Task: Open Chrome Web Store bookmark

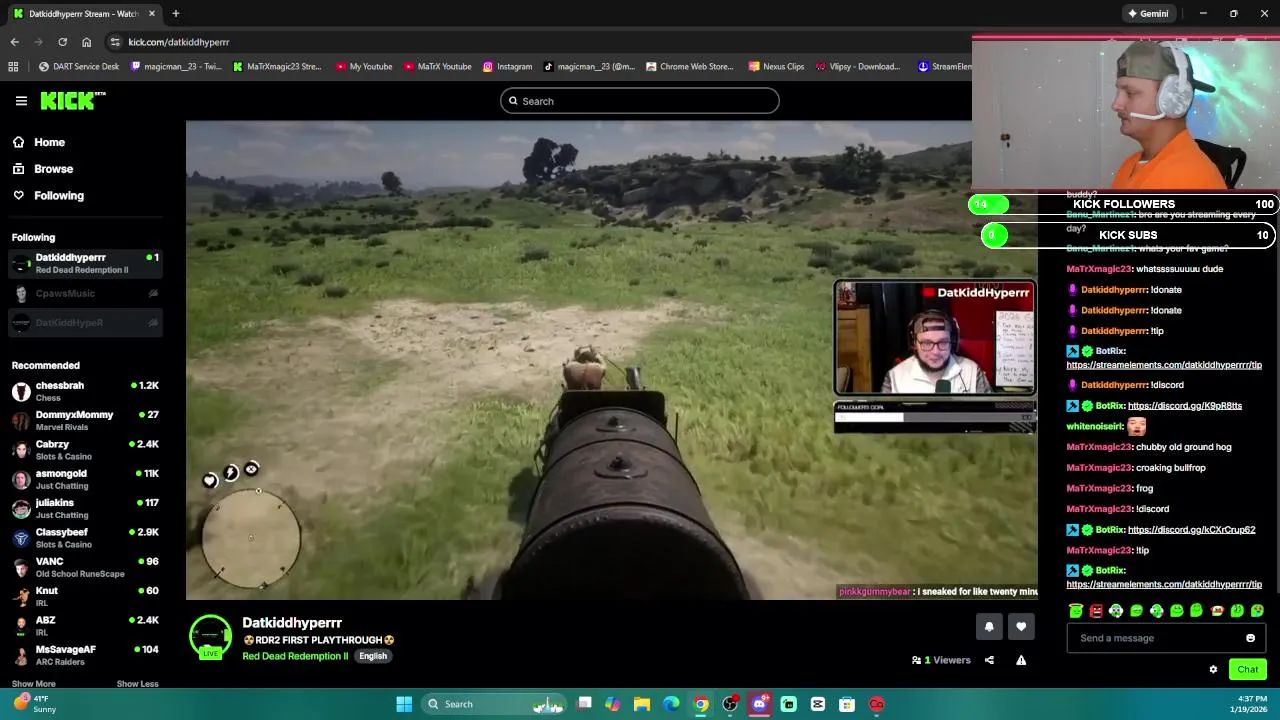Action: click(690, 67)
